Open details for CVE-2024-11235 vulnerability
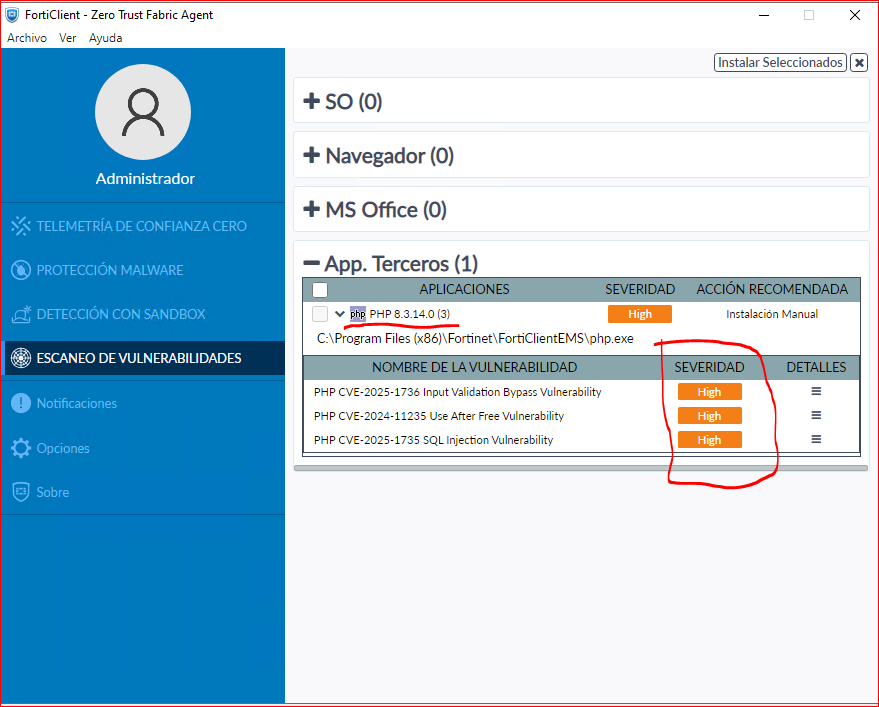The width and height of the screenshot is (879, 707). (x=816, y=415)
